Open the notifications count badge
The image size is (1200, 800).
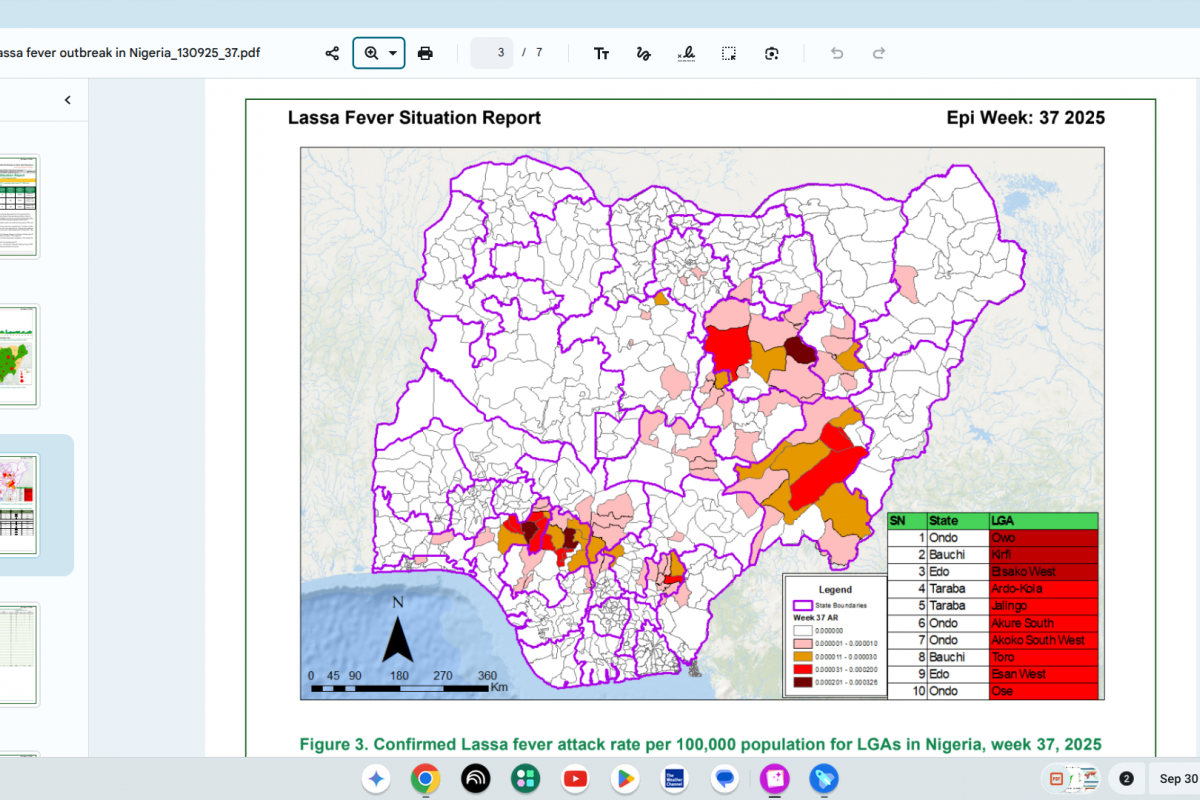[1126, 778]
